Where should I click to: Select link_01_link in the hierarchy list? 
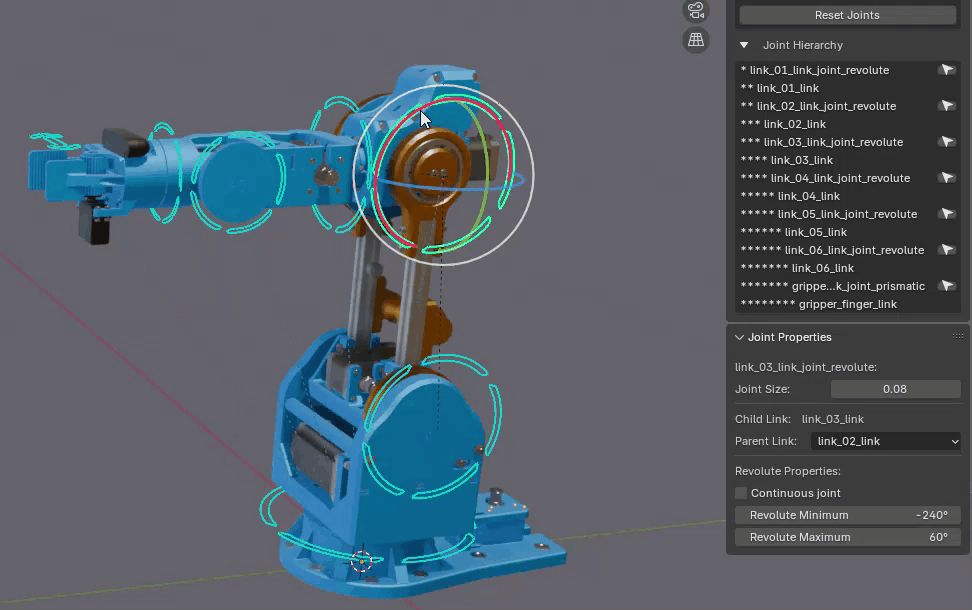tap(788, 88)
